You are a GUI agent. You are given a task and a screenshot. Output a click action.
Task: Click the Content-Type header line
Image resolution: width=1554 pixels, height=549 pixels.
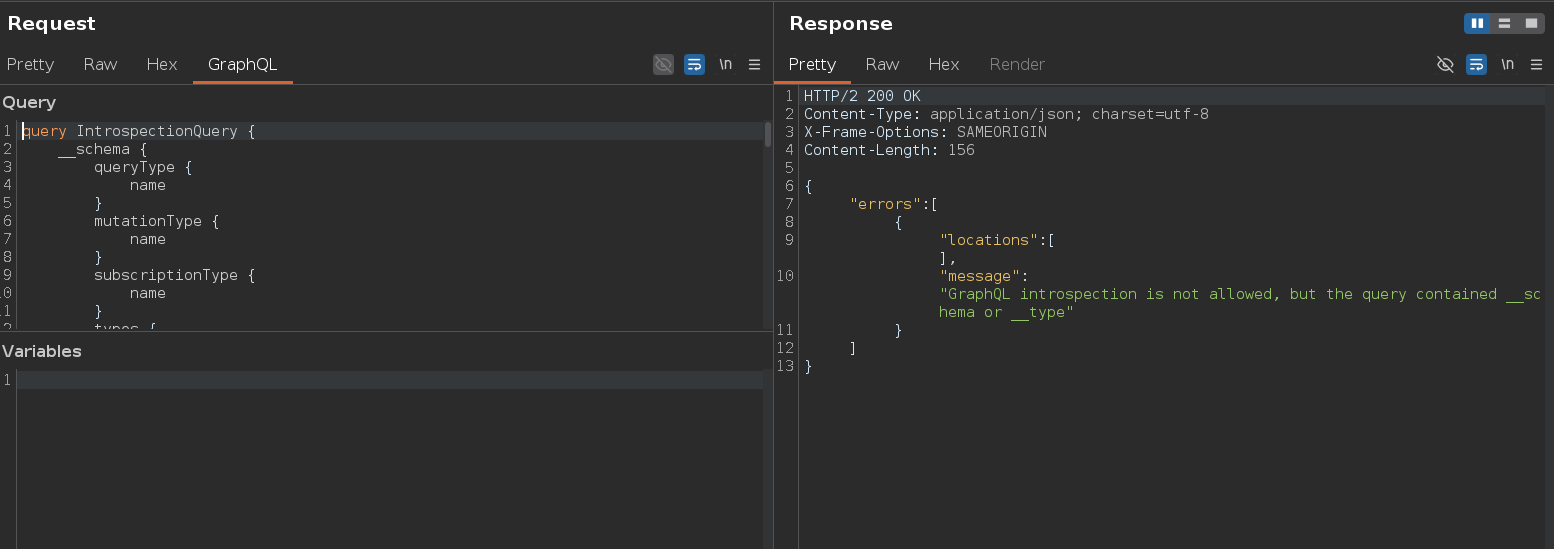click(x=1006, y=114)
